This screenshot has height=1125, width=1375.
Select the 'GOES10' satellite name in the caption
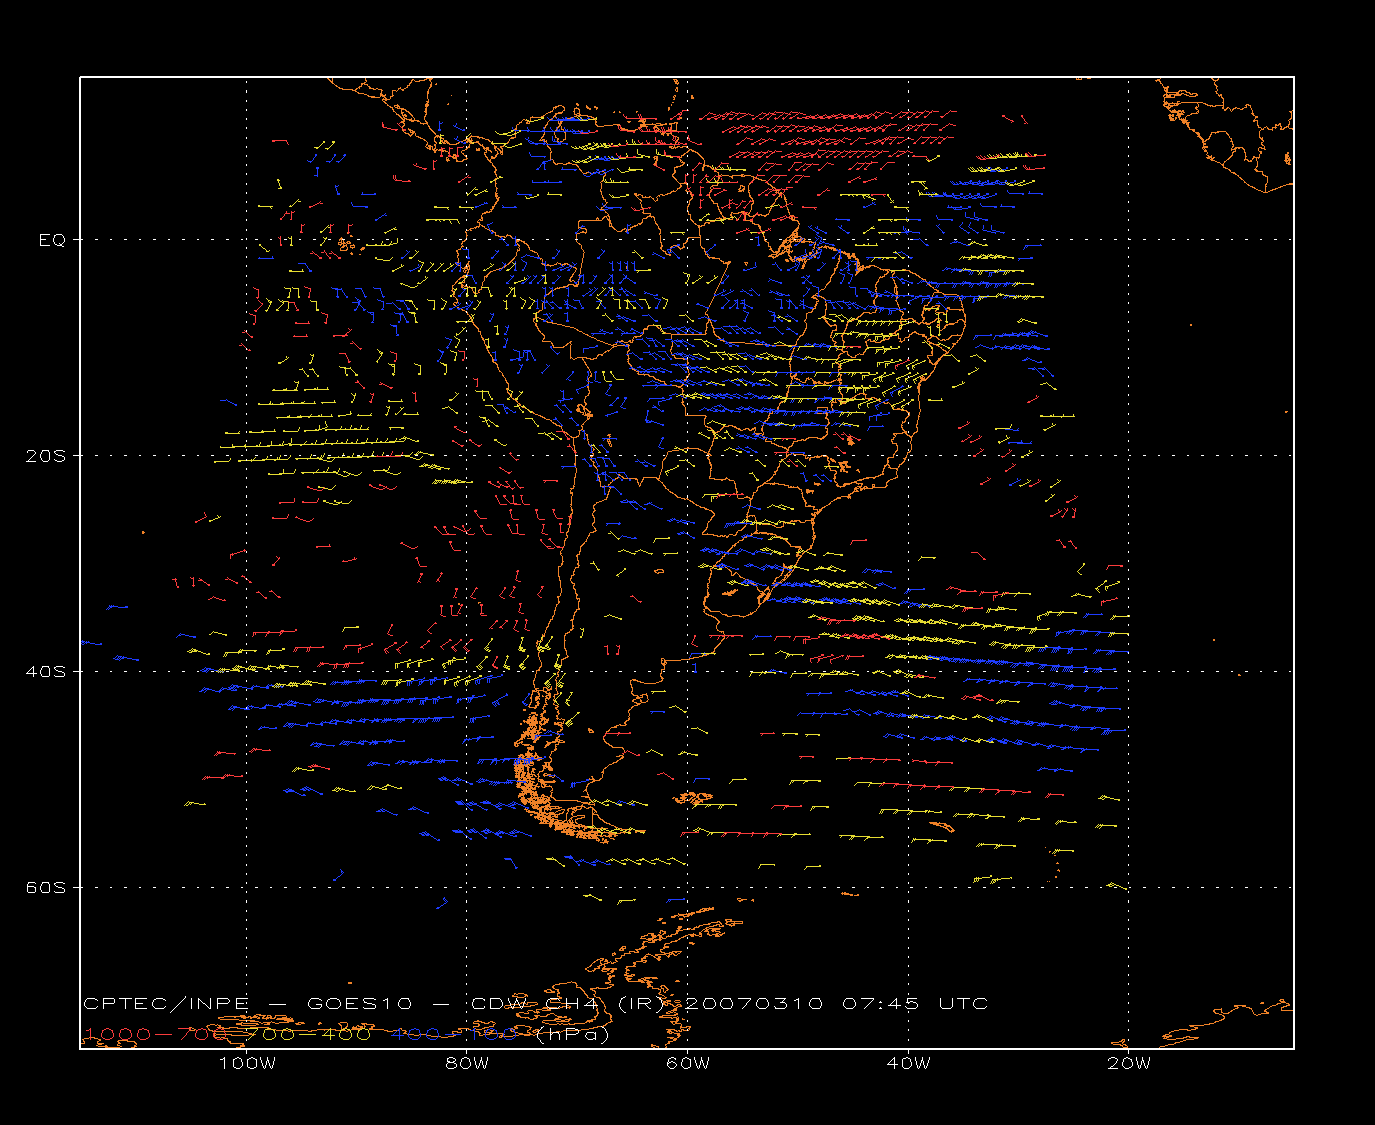tap(358, 1004)
